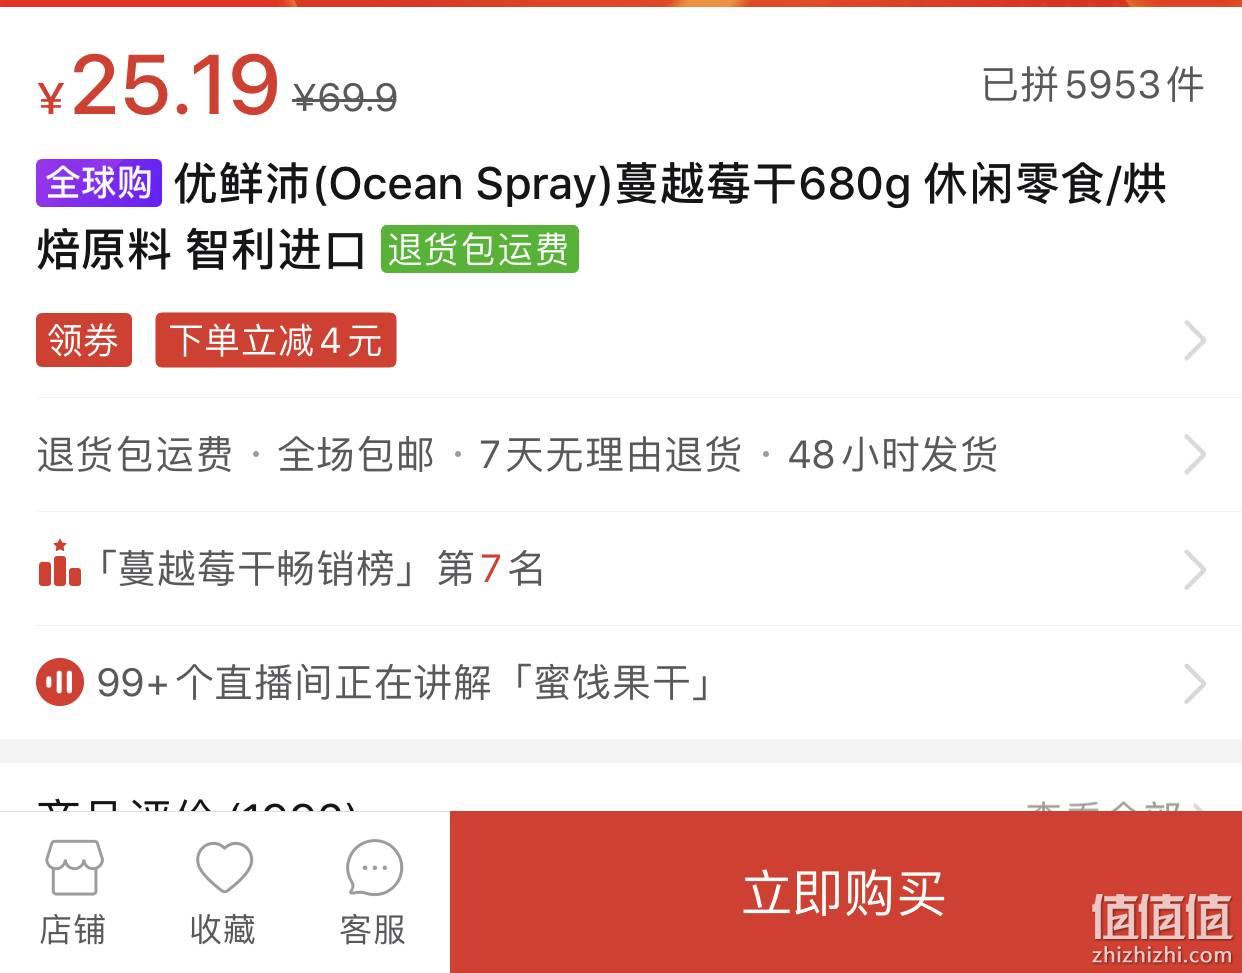Tap the 收藏 heart icon
The height and width of the screenshot is (973, 1242).
(223, 867)
